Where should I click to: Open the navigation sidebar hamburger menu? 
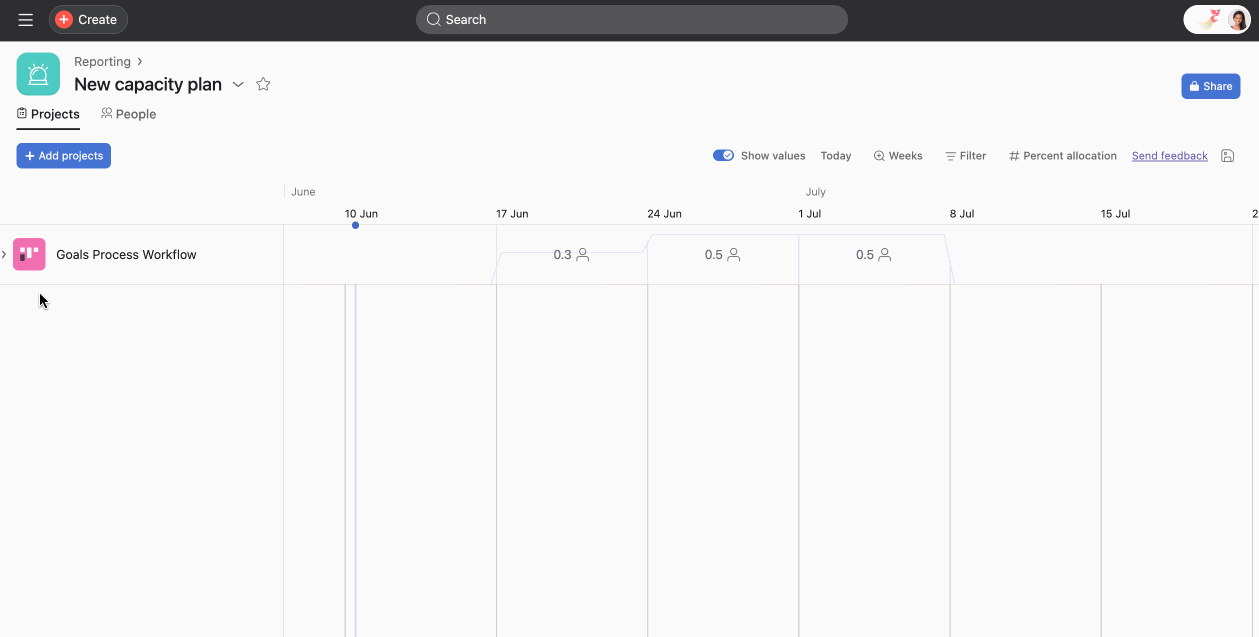(x=25, y=19)
